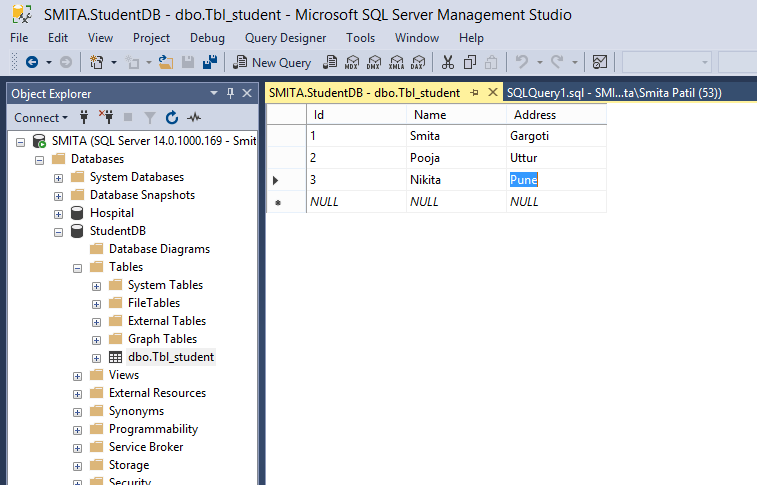Select the Programmability folder
Image resolution: width=757 pixels, height=485 pixels.
pyautogui.click(x=154, y=429)
